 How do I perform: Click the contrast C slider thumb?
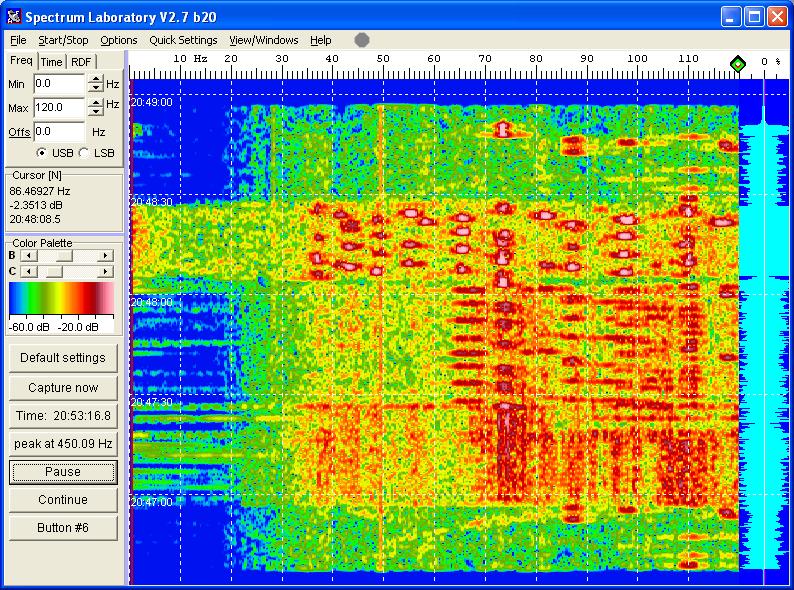[54, 272]
